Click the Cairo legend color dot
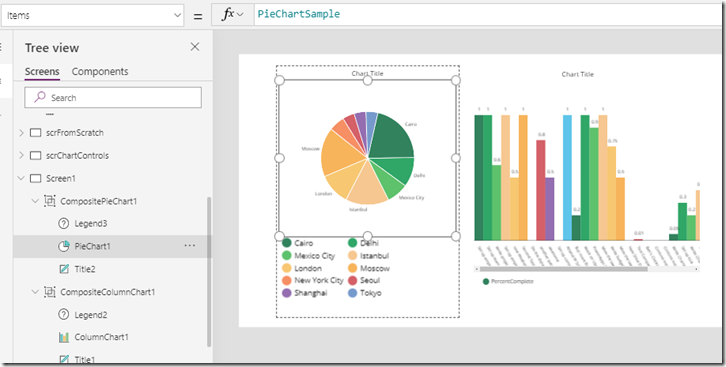The width and height of the screenshot is (726, 367). click(x=287, y=243)
